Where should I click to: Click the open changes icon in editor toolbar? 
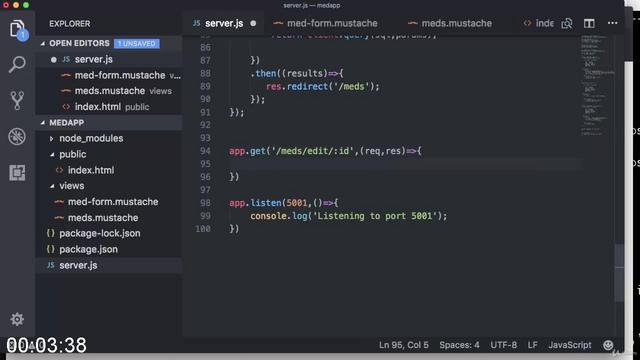point(567,23)
